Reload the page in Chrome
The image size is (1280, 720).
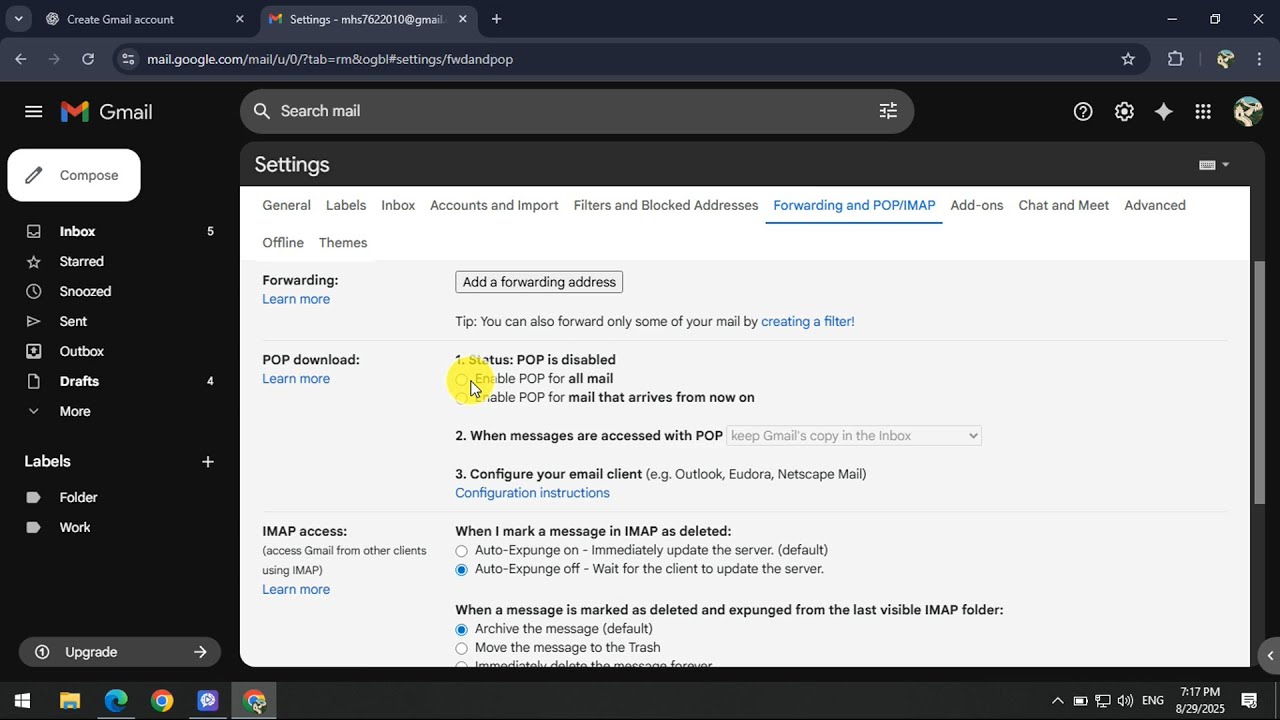click(88, 59)
